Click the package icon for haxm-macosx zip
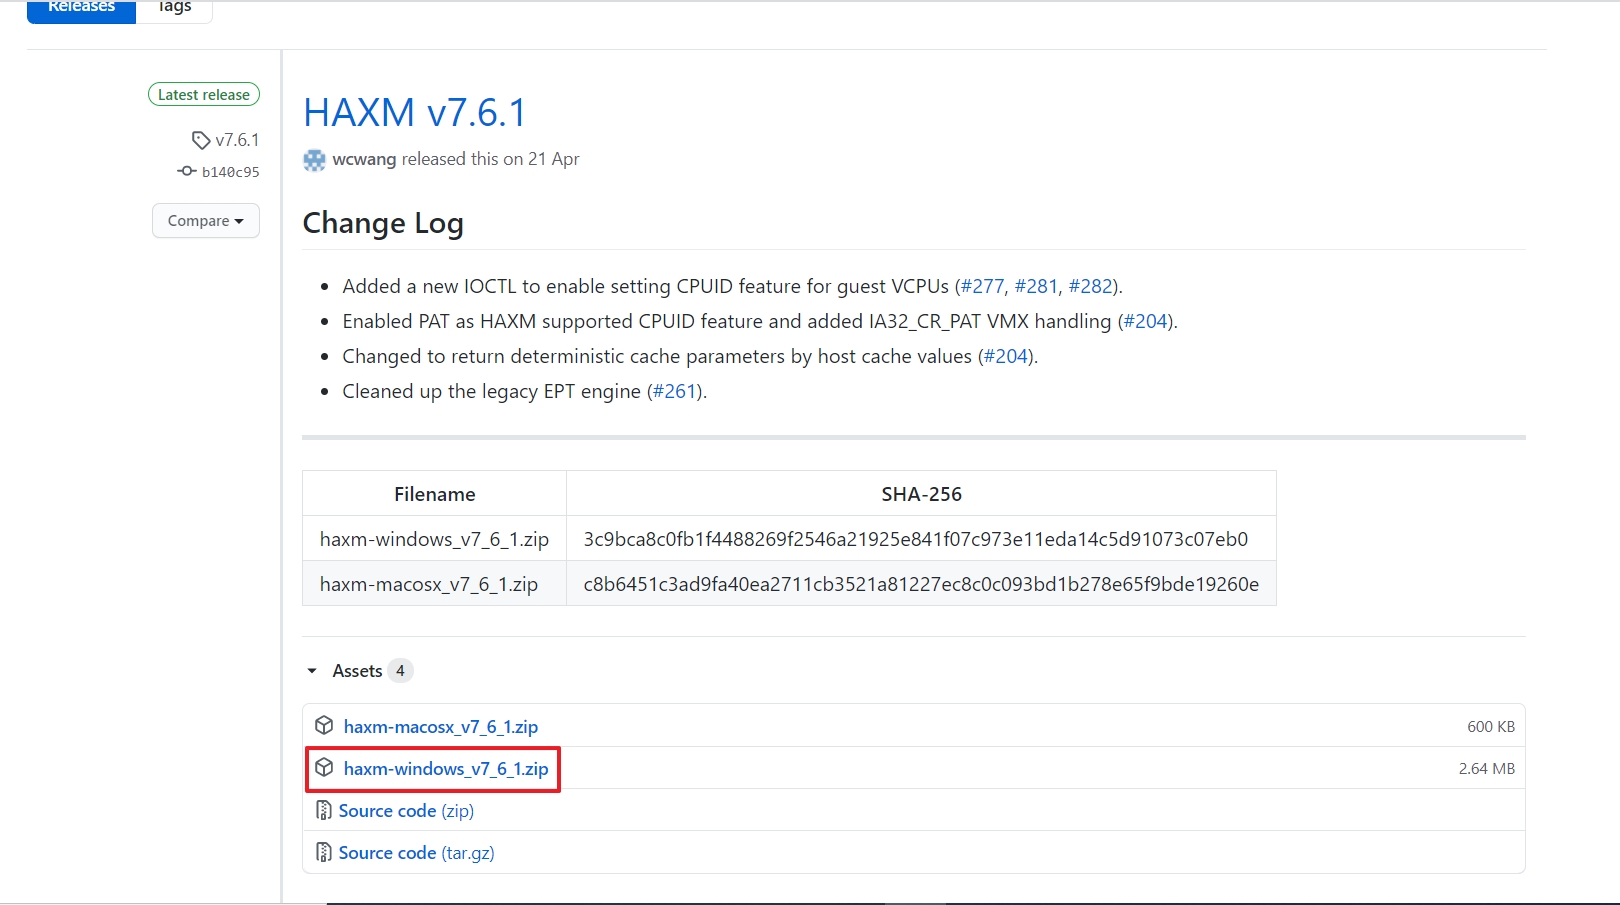This screenshot has width=1620, height=905. point(324,725)
